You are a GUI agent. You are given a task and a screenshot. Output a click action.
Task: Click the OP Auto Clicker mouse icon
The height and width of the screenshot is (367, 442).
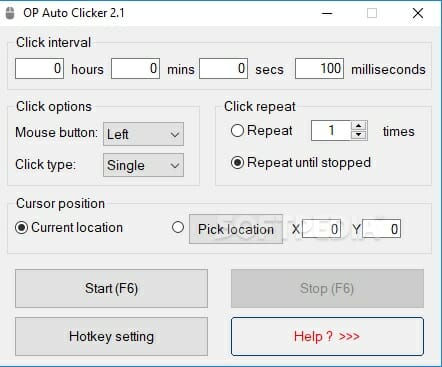(x=10, y=14)
